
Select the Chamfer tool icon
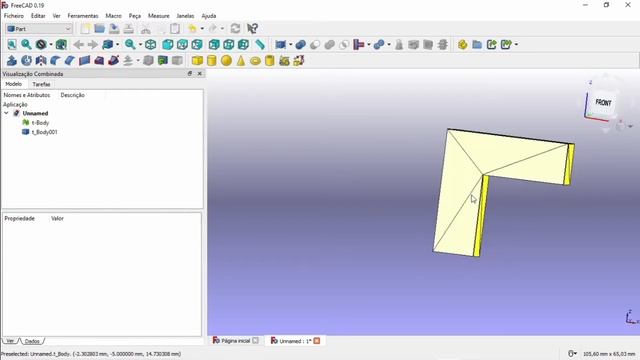[70, 61]
